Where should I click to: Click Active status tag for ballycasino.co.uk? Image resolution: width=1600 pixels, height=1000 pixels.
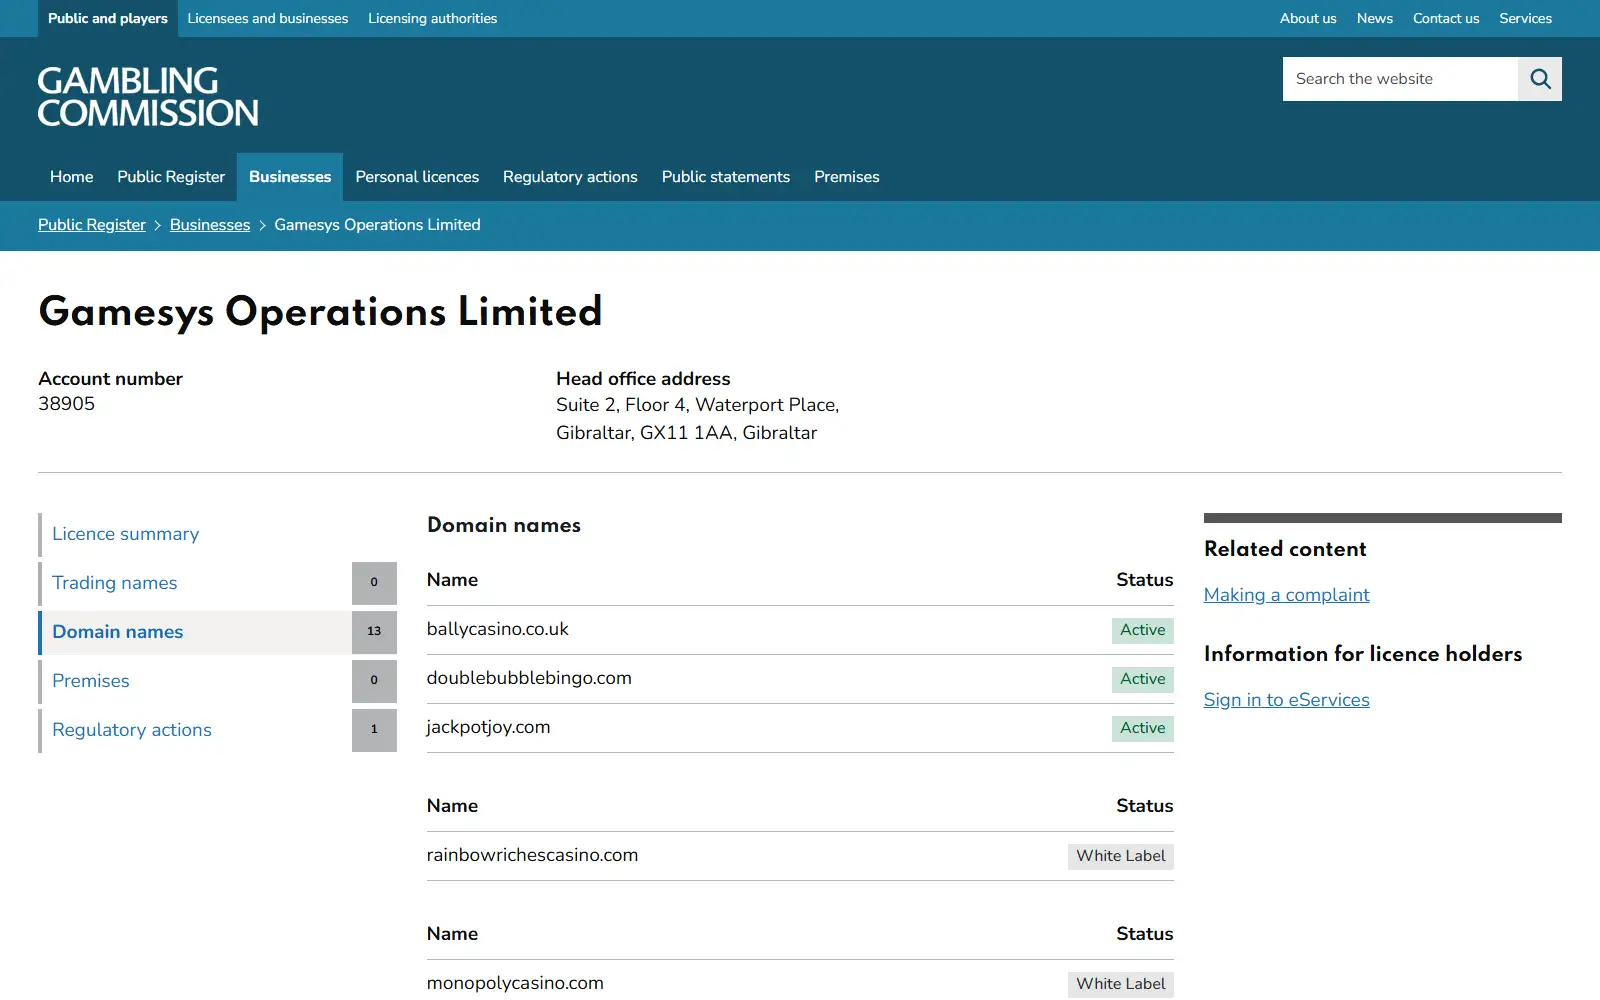[1143, 630]
